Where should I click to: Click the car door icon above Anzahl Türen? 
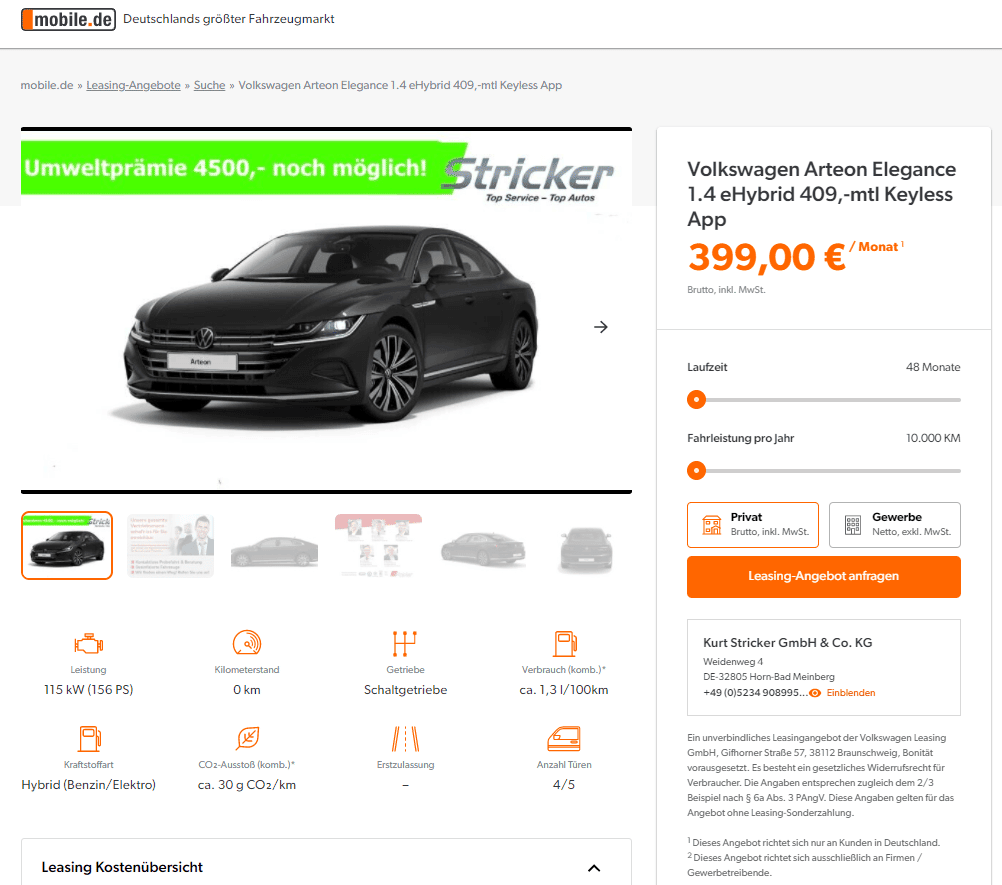point(564,739)
